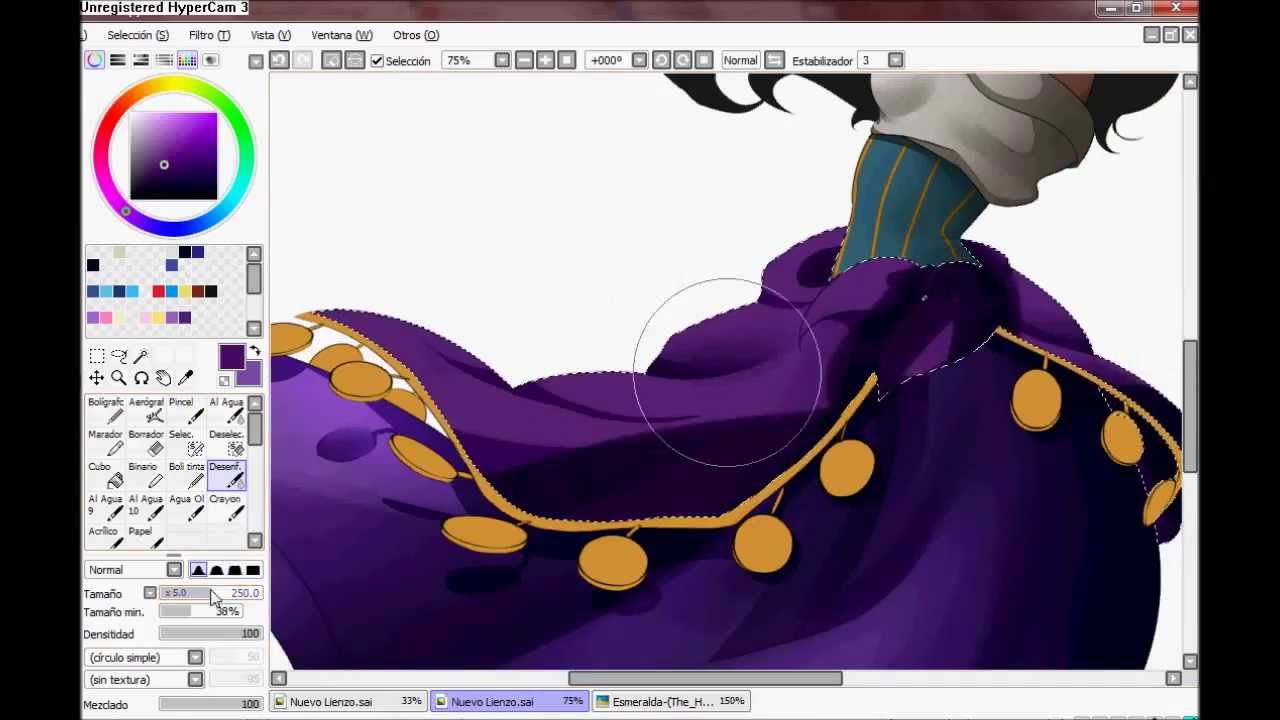Choose the Desenf. blur brush
The height and width of the screenshot is (720, 1280).
point(226,475)
